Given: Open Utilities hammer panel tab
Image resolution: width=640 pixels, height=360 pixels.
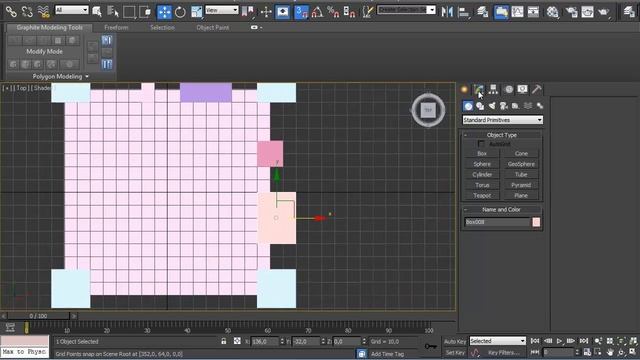Looking at the screenshot, I should pyautogui.click(x=536, y=89).
